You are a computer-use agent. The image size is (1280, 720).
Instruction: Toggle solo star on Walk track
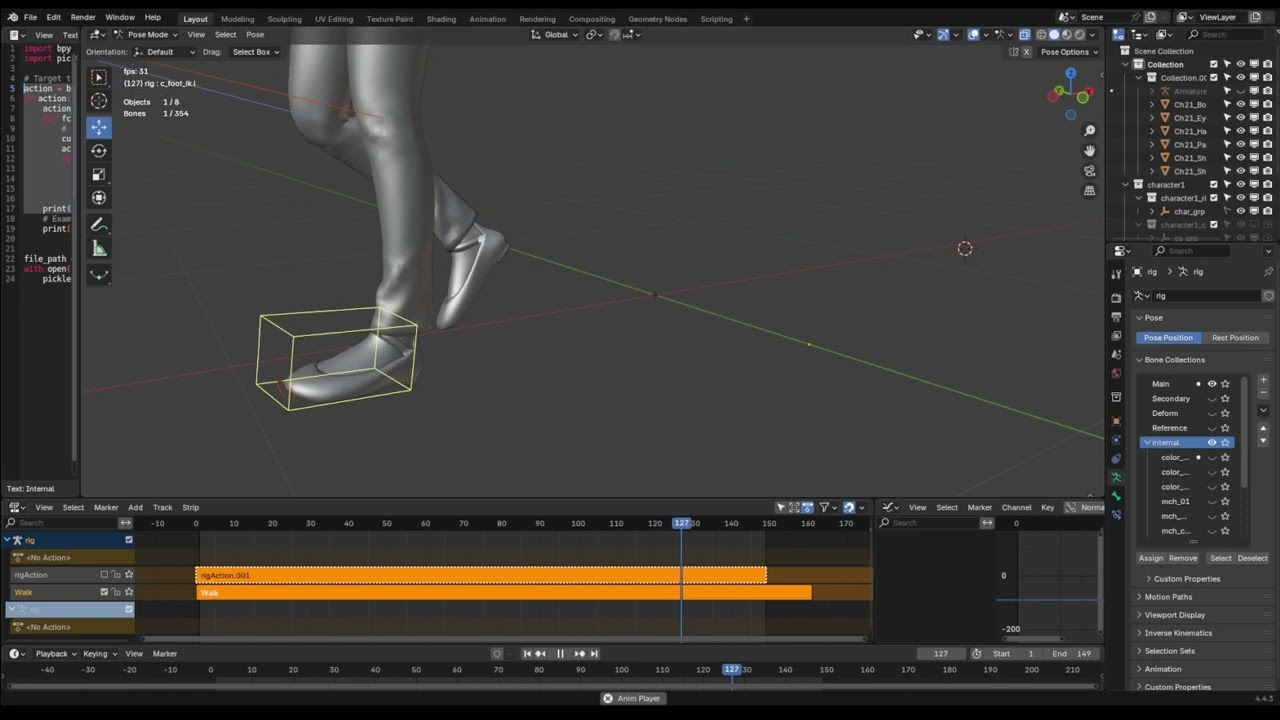(x=129, y=592)
